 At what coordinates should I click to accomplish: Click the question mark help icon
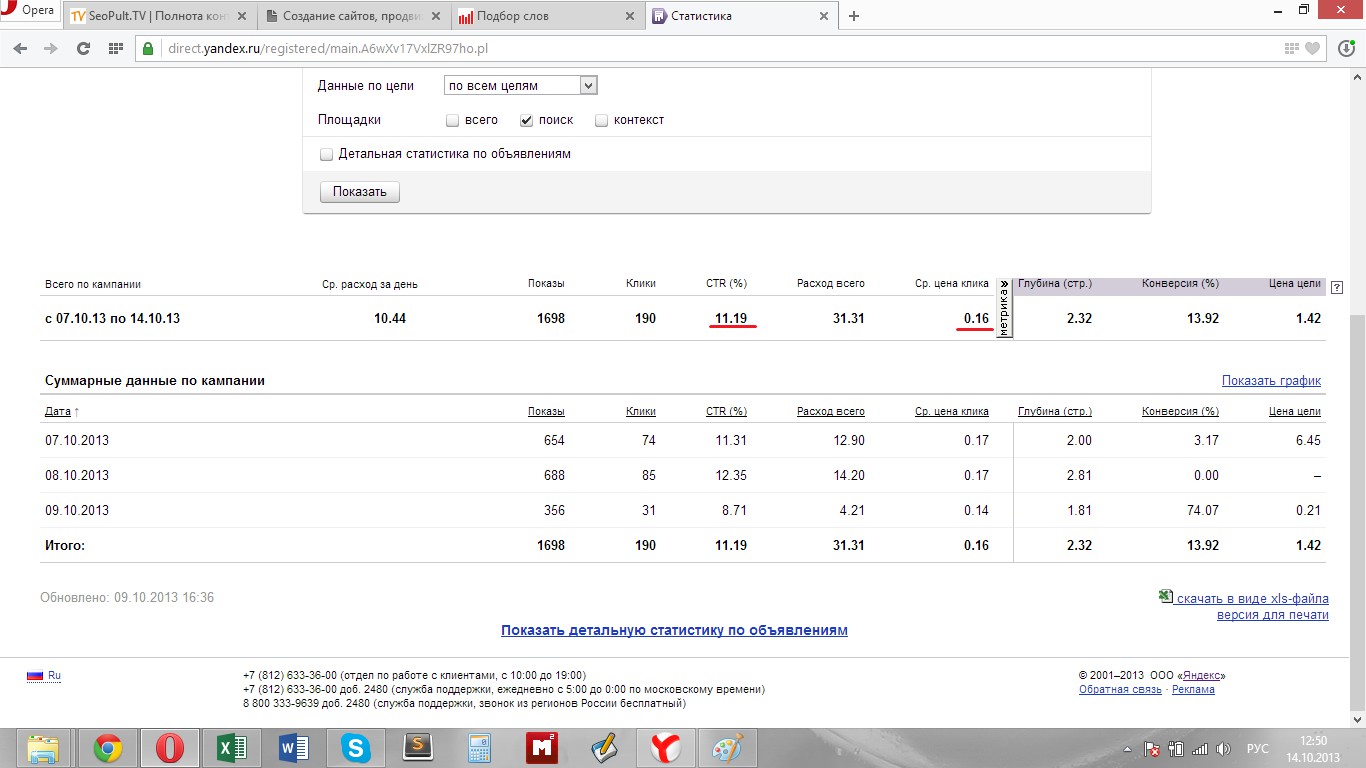(1337, 286)
